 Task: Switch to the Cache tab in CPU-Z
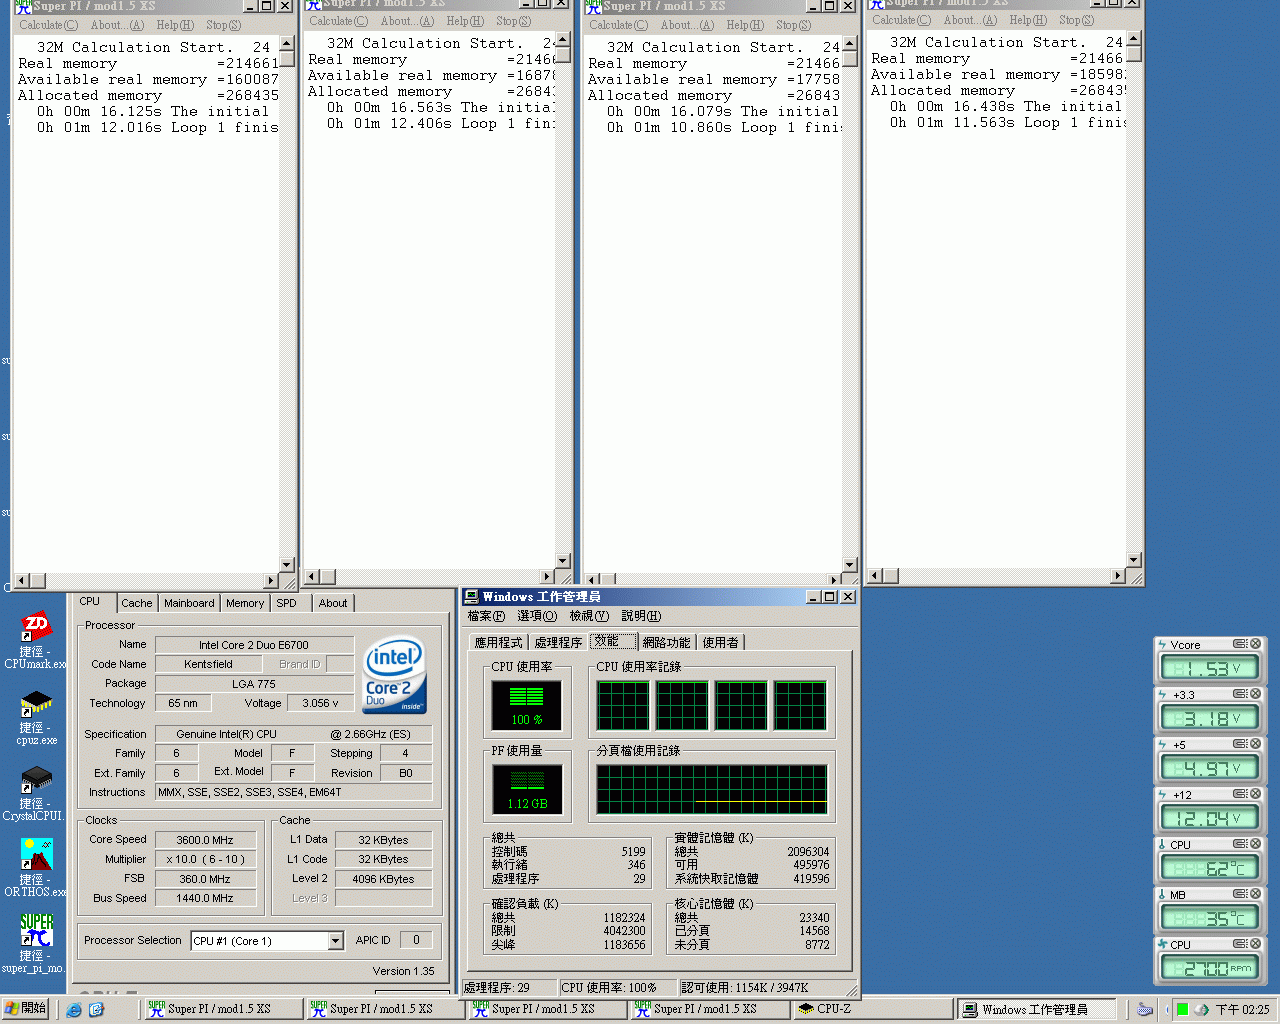(136, 603)
